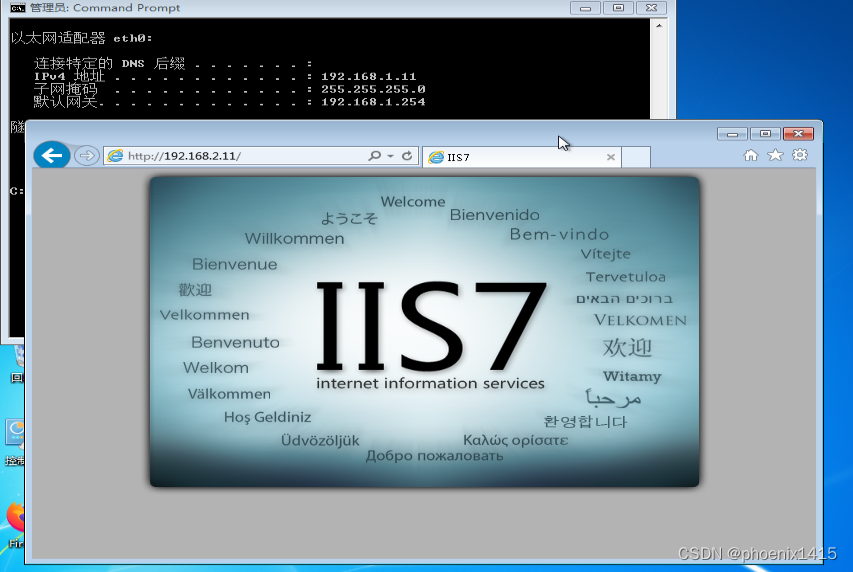The image size is (853, 572).
Task: Click the 'internet information services' caption
Action: 430,383
